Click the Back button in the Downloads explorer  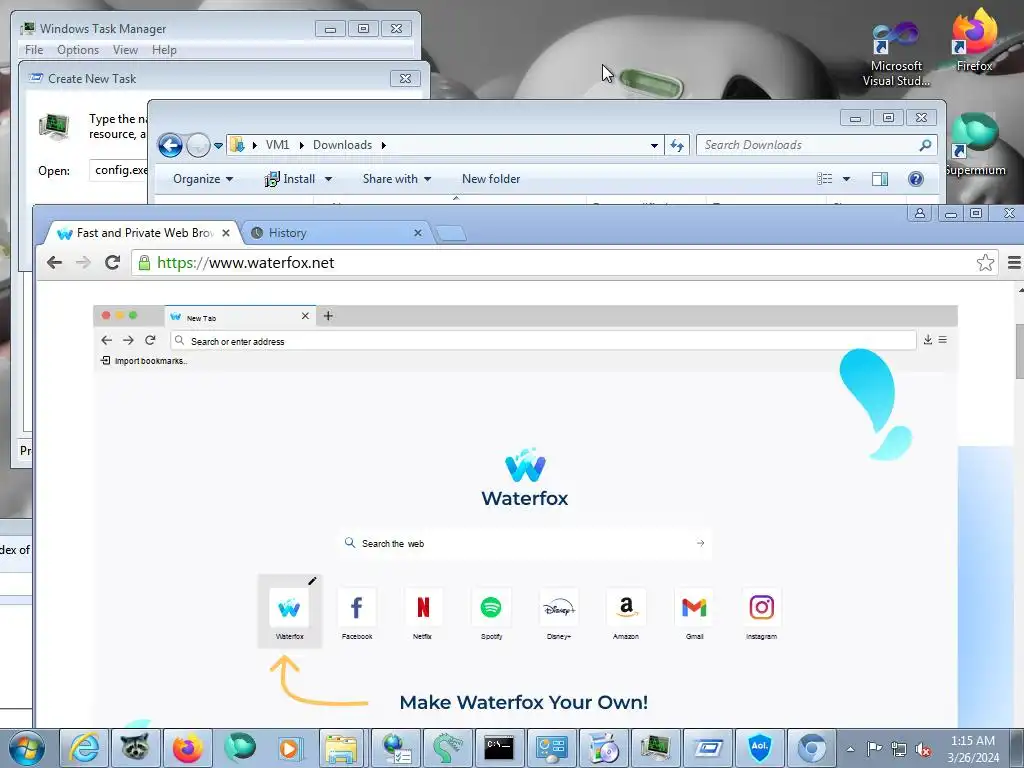[170, 145]
